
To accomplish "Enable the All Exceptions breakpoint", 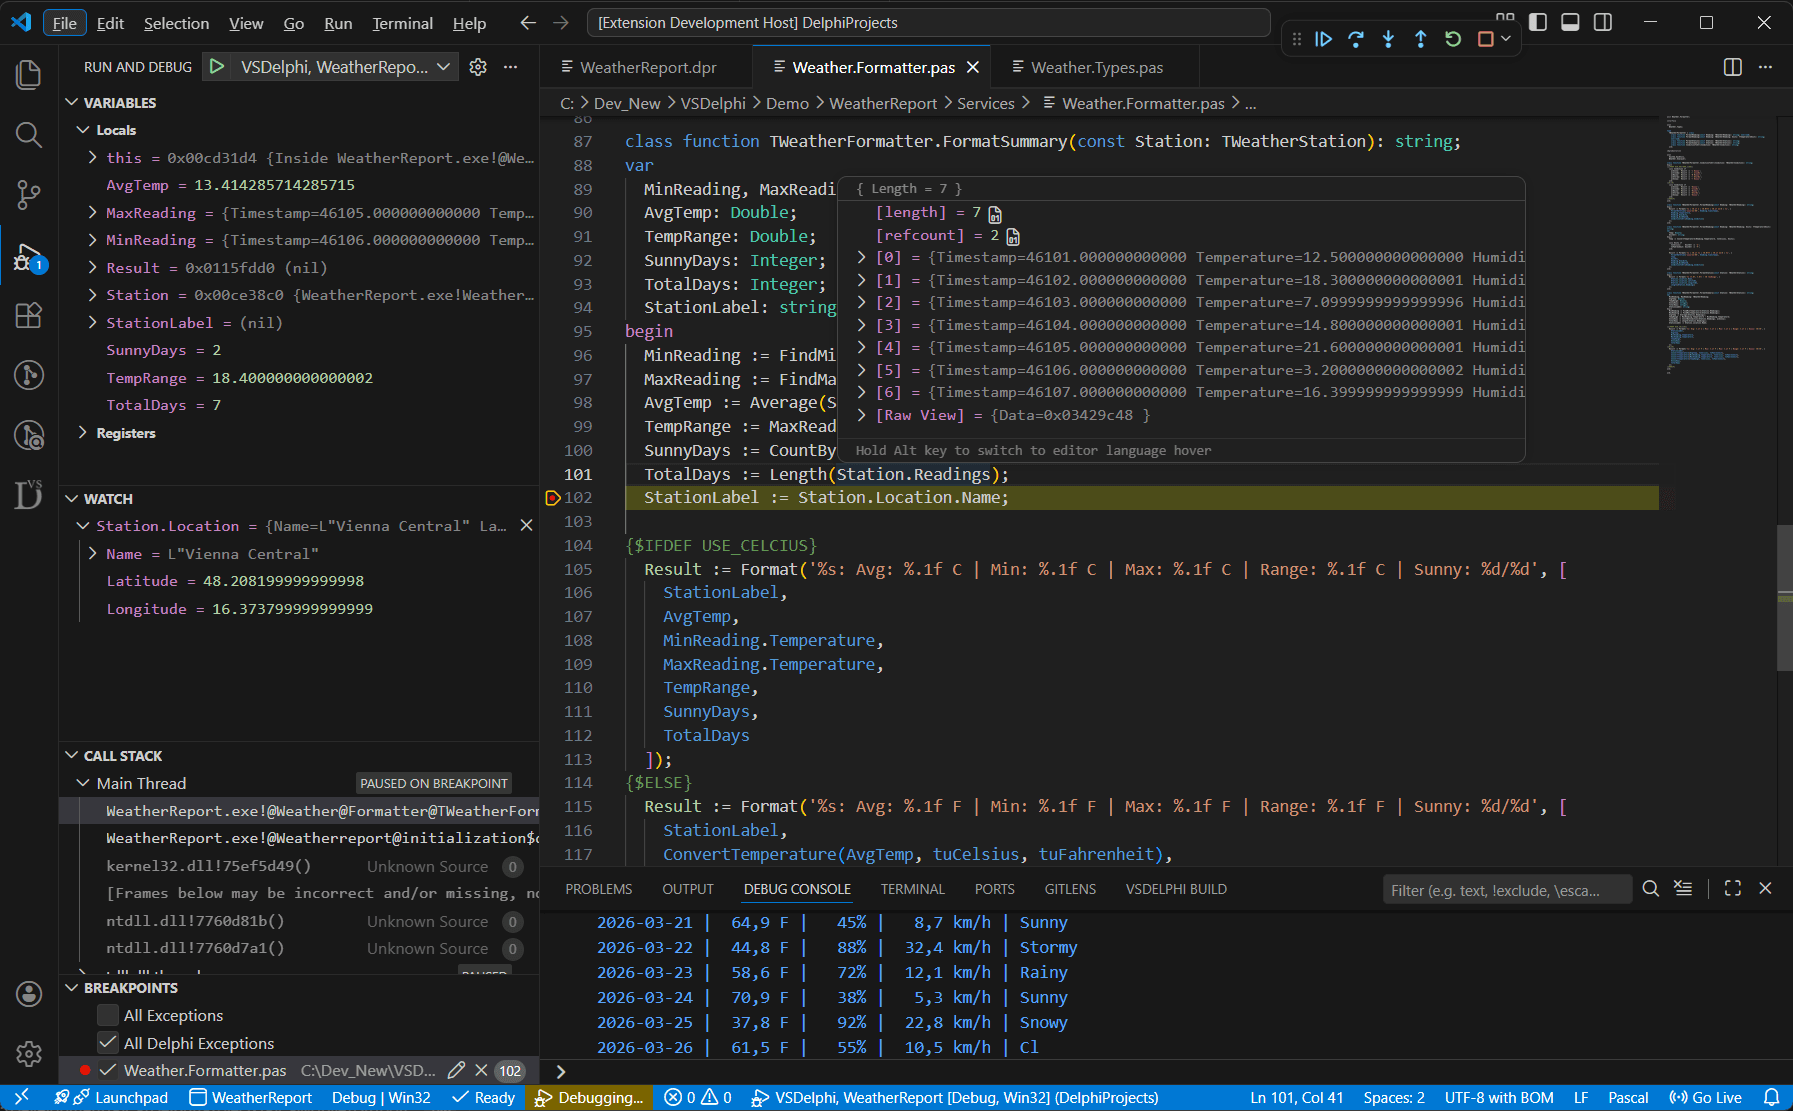I will point(107,1015).
